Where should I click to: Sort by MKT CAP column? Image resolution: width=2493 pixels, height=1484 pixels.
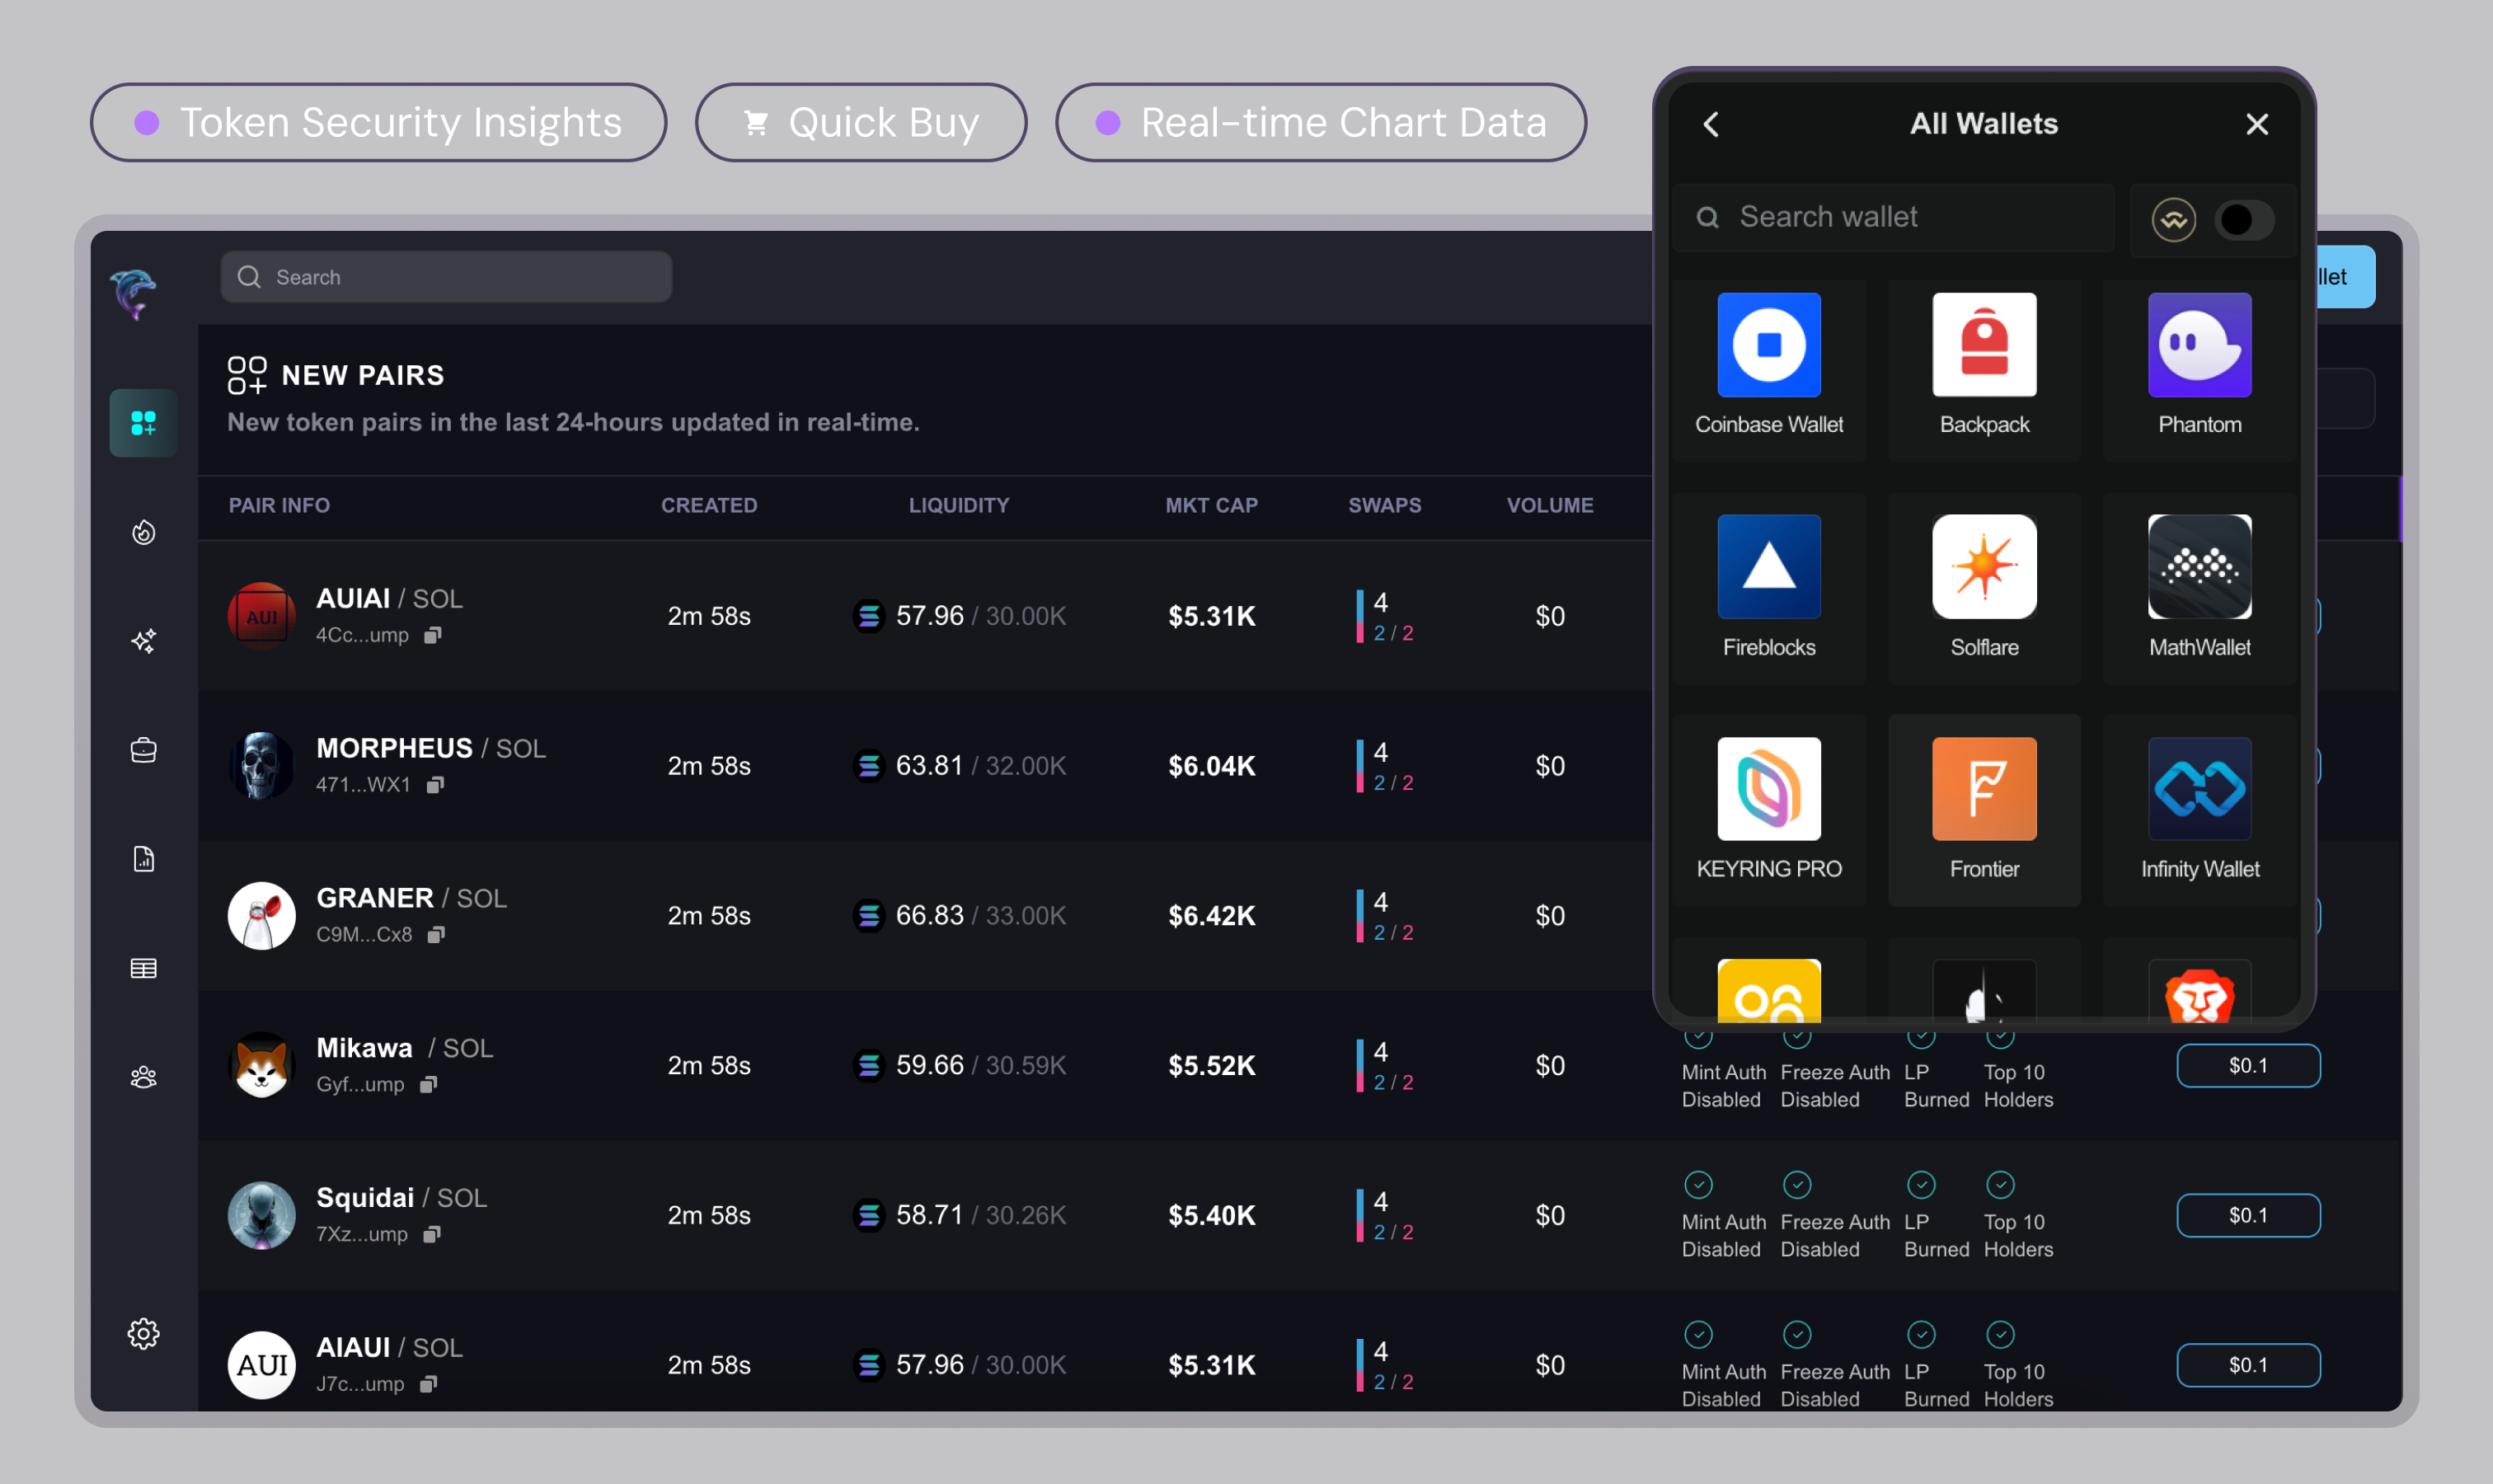click(1211, 505)
